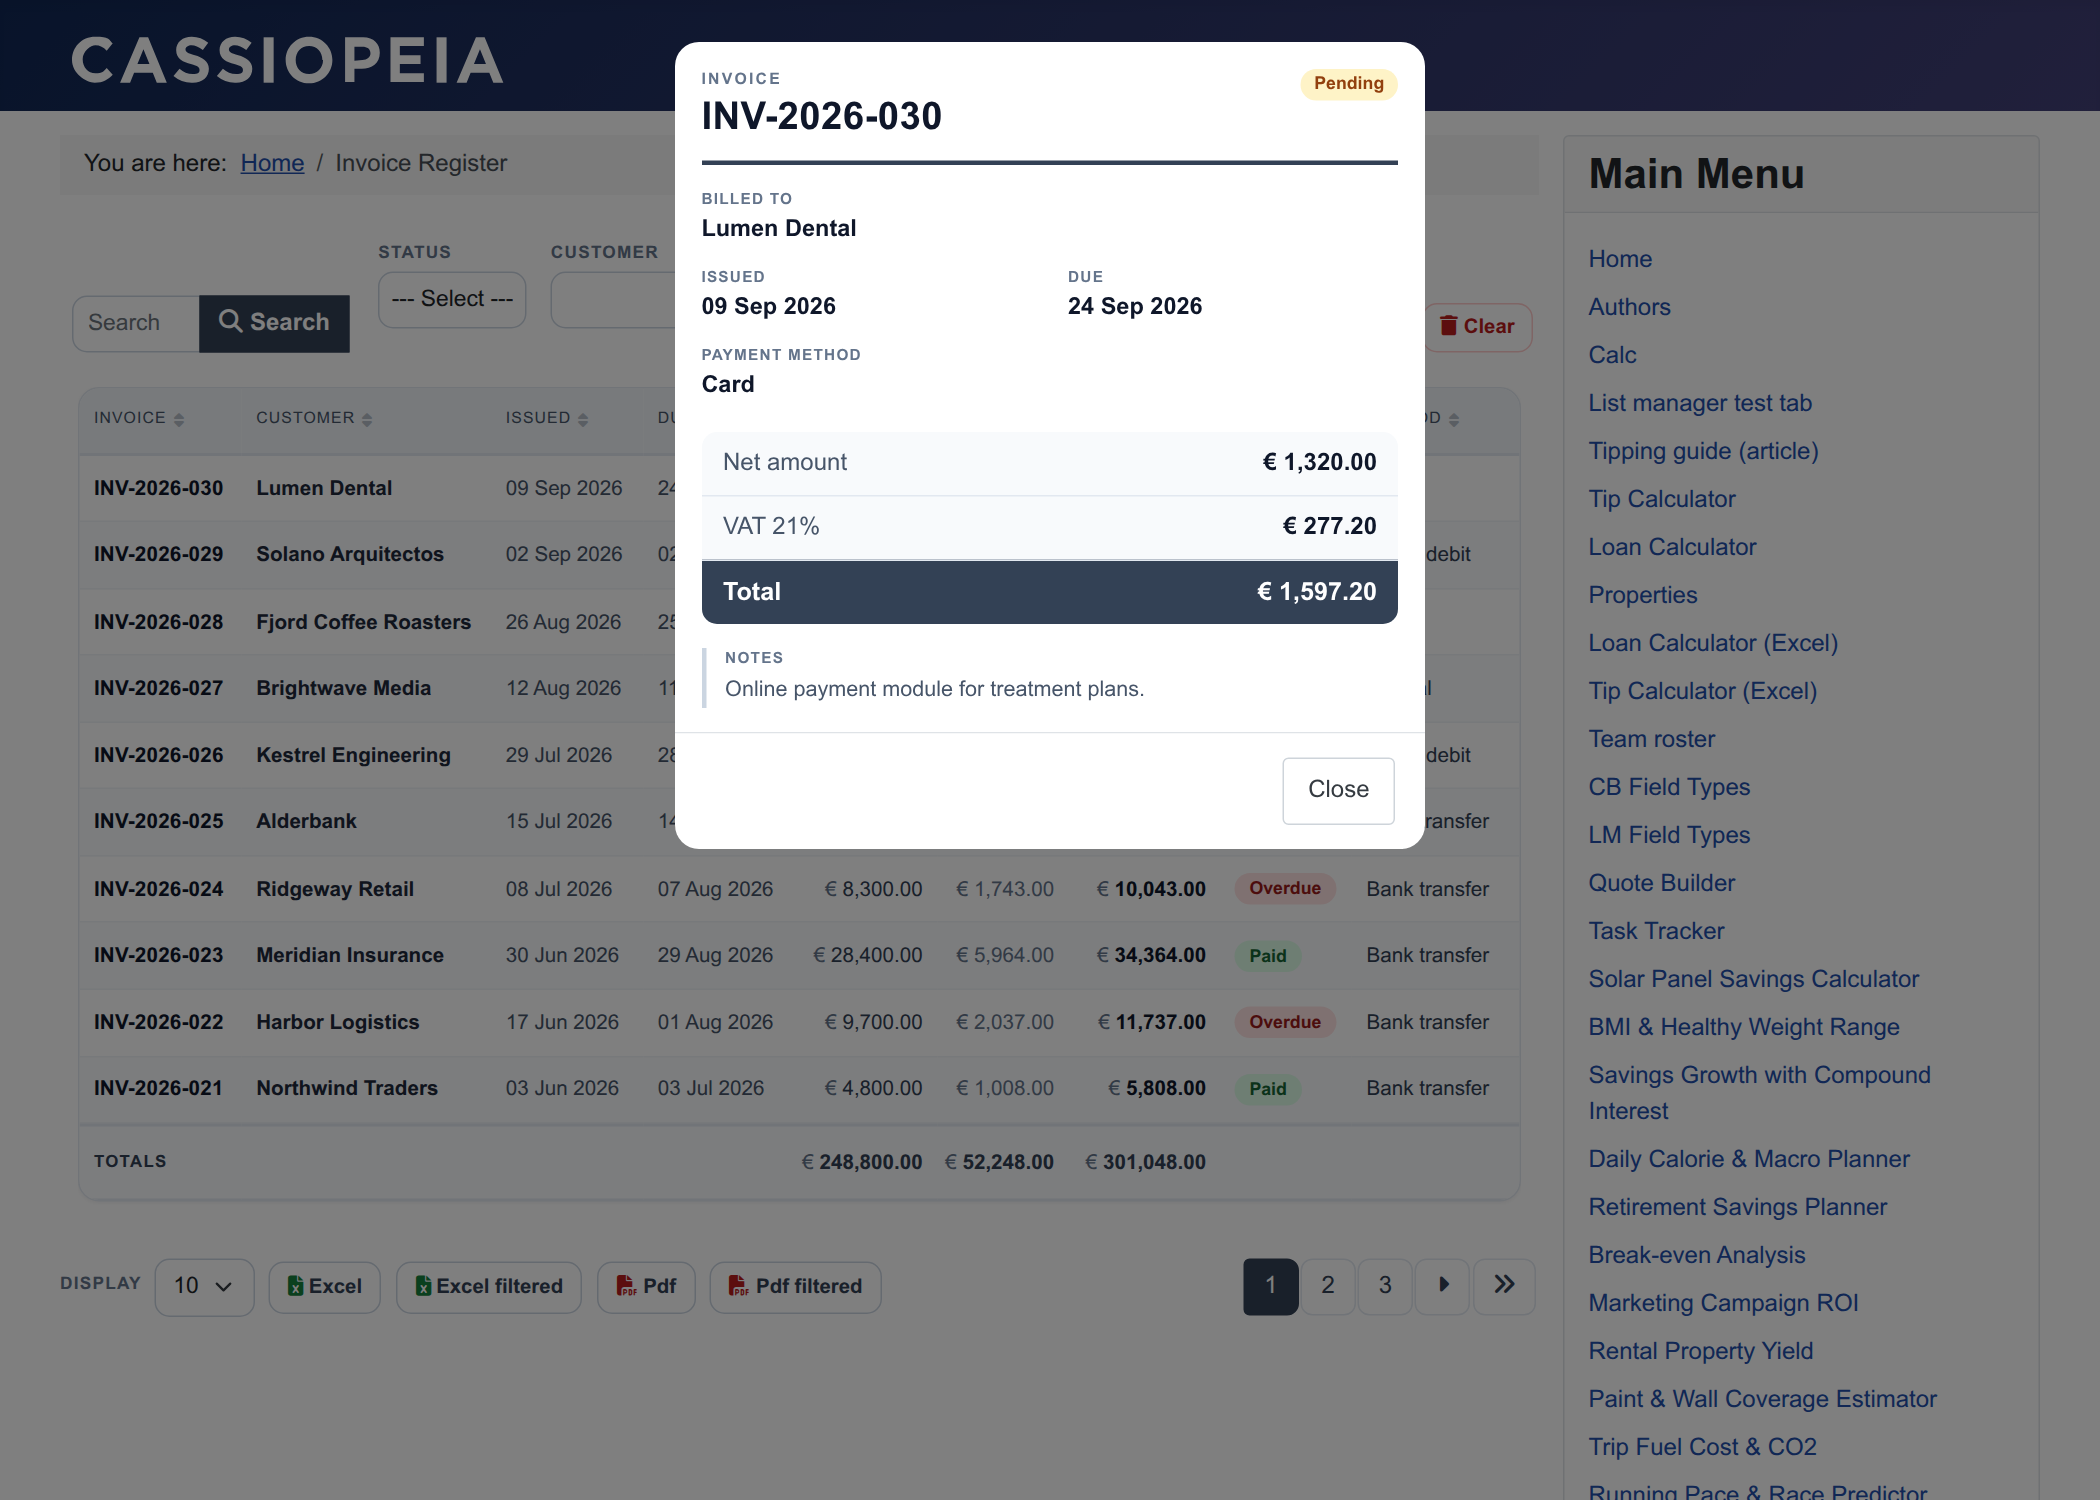Open Properties menu link

click(1643, 595)
